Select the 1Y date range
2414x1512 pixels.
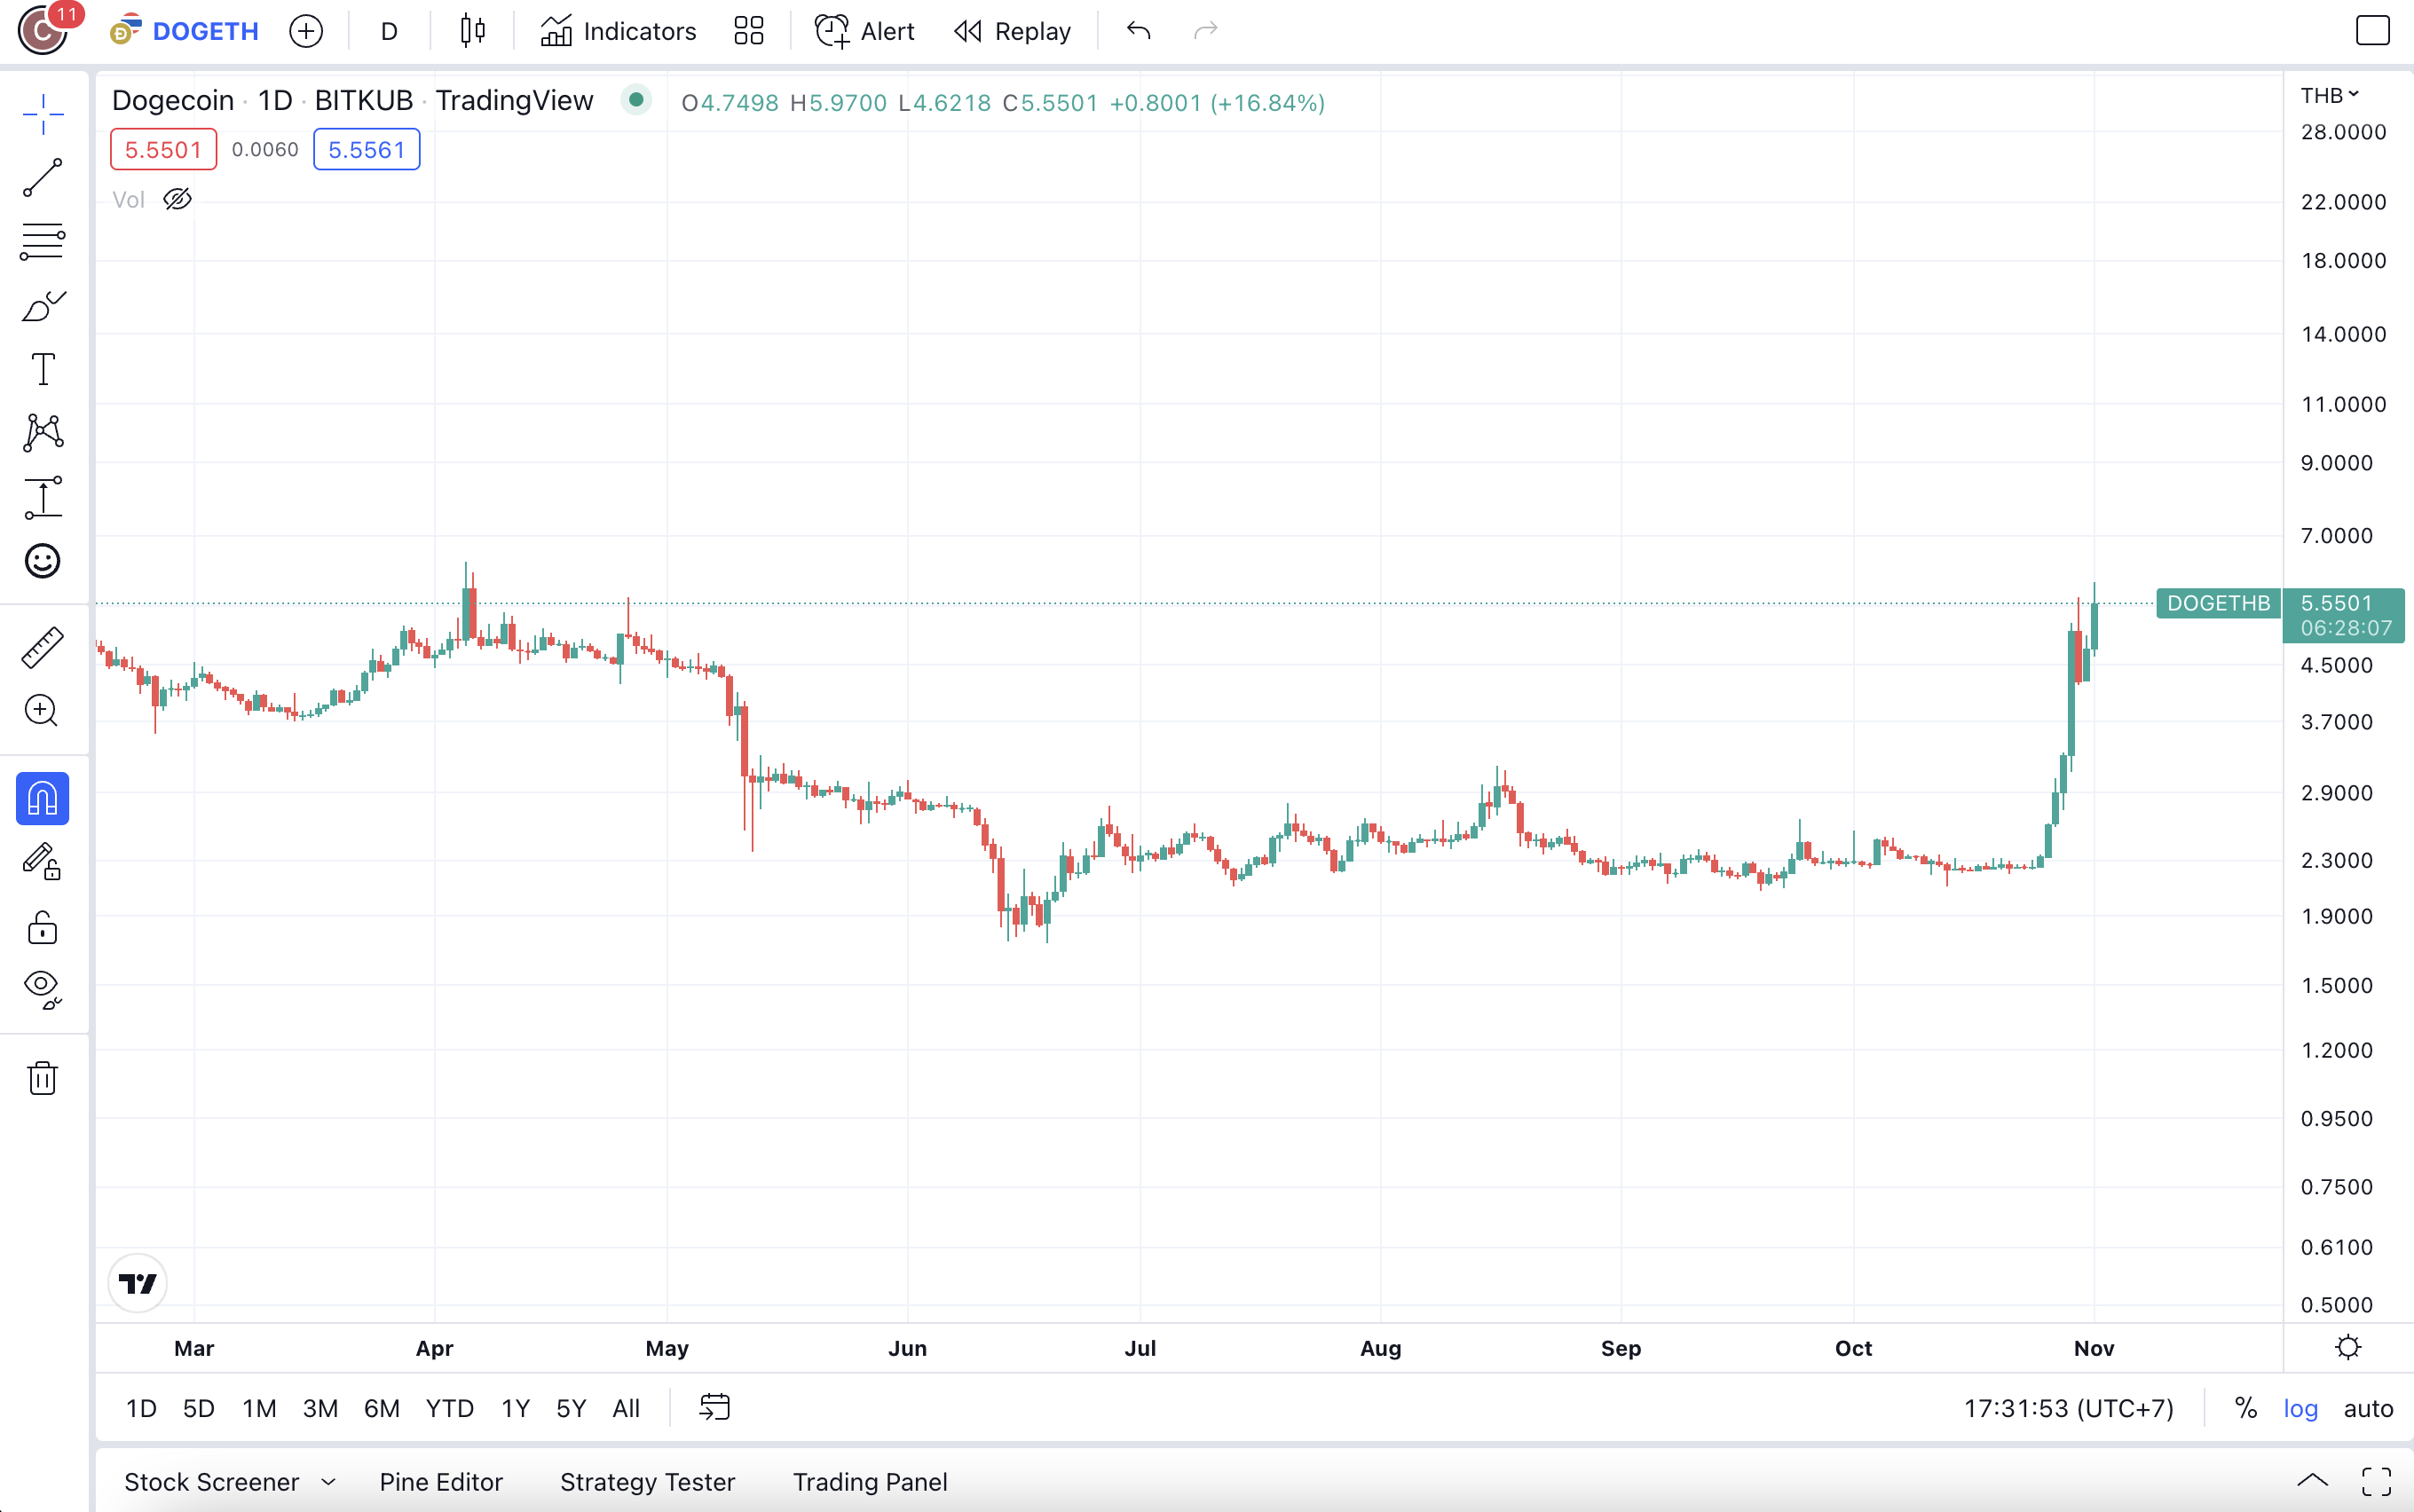(x=515, y=1408)
